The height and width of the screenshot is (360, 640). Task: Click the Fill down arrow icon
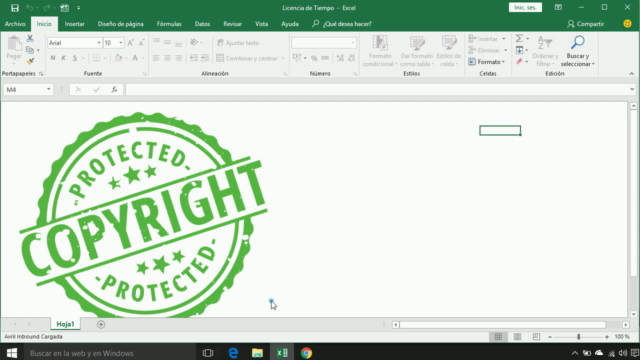tap(519, 50)
